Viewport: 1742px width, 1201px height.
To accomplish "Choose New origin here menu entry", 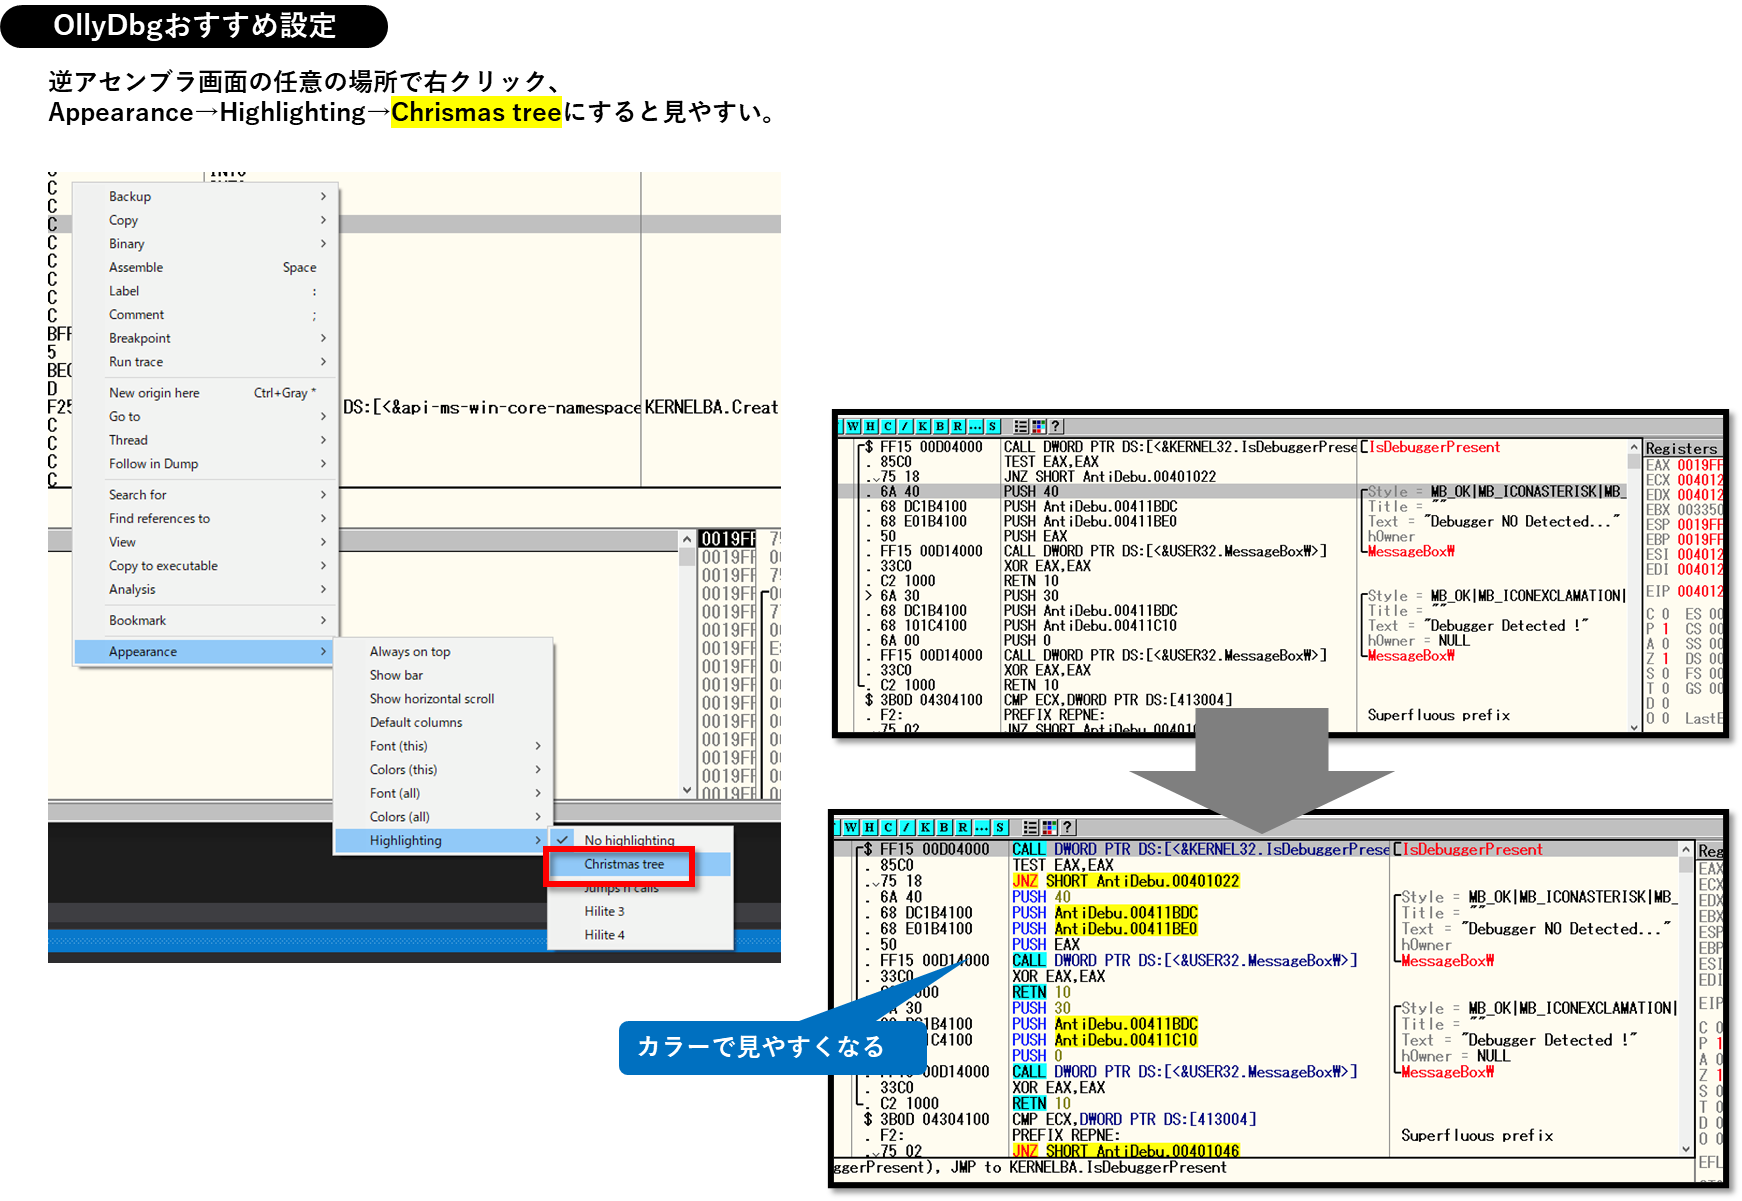I will (205, 393).
